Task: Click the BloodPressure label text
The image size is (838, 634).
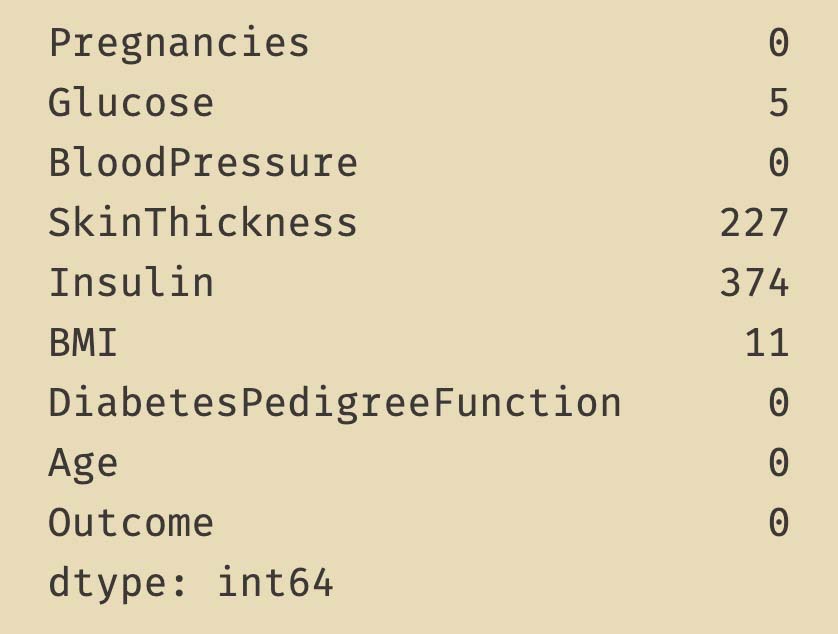Action: click(x=203, y=163)
